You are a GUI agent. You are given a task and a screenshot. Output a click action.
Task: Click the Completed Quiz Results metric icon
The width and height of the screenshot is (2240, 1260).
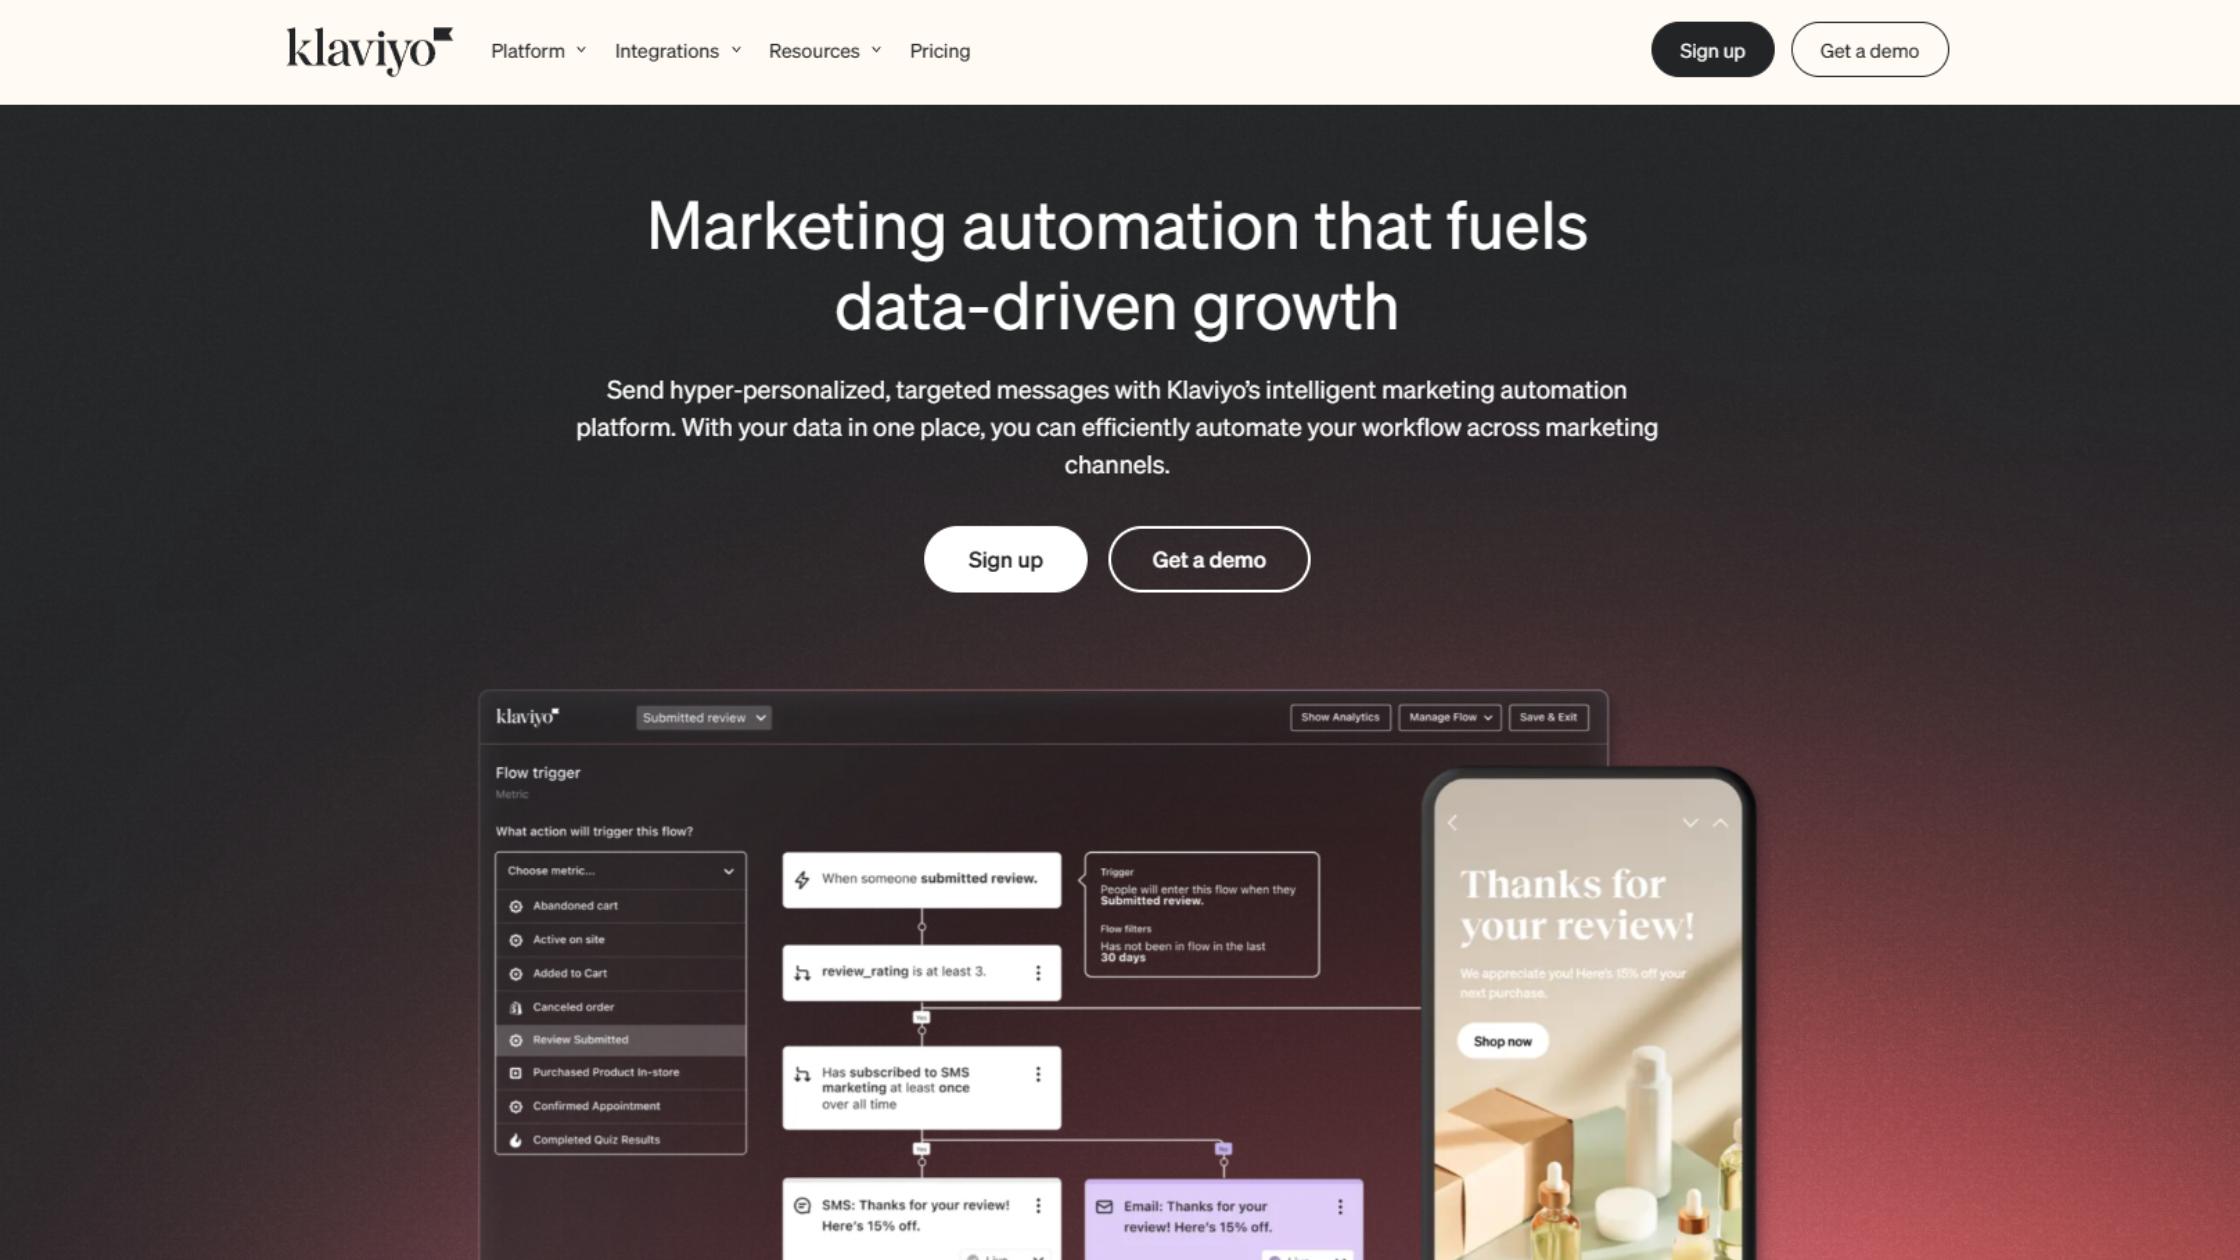518,1138
